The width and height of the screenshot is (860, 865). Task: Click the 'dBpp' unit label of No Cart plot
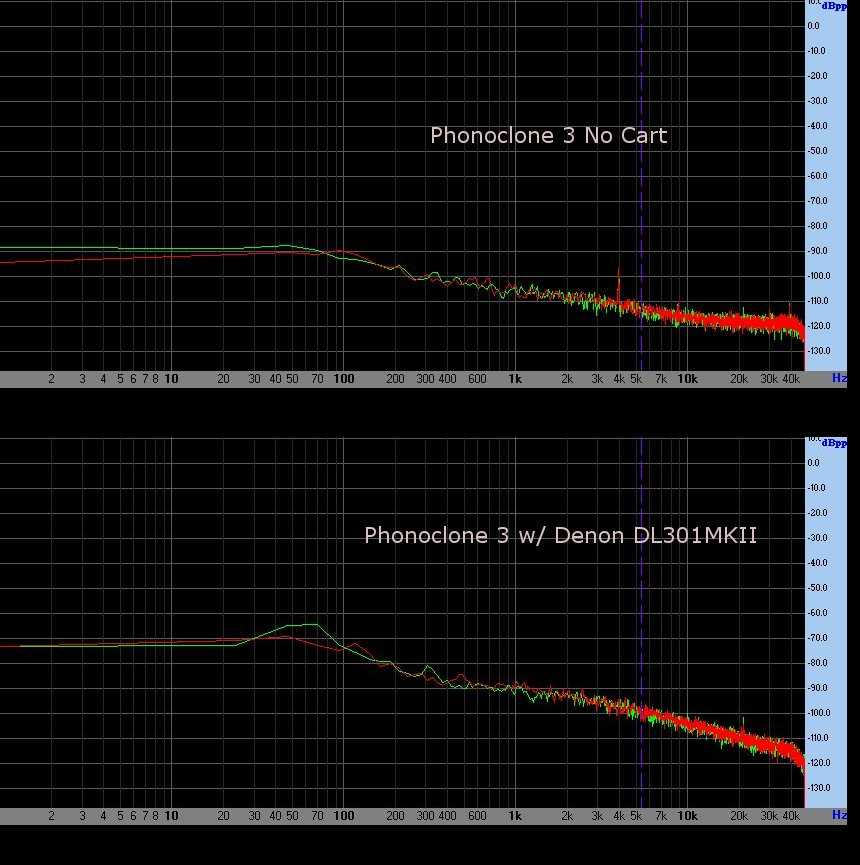(x=834, y=6)
